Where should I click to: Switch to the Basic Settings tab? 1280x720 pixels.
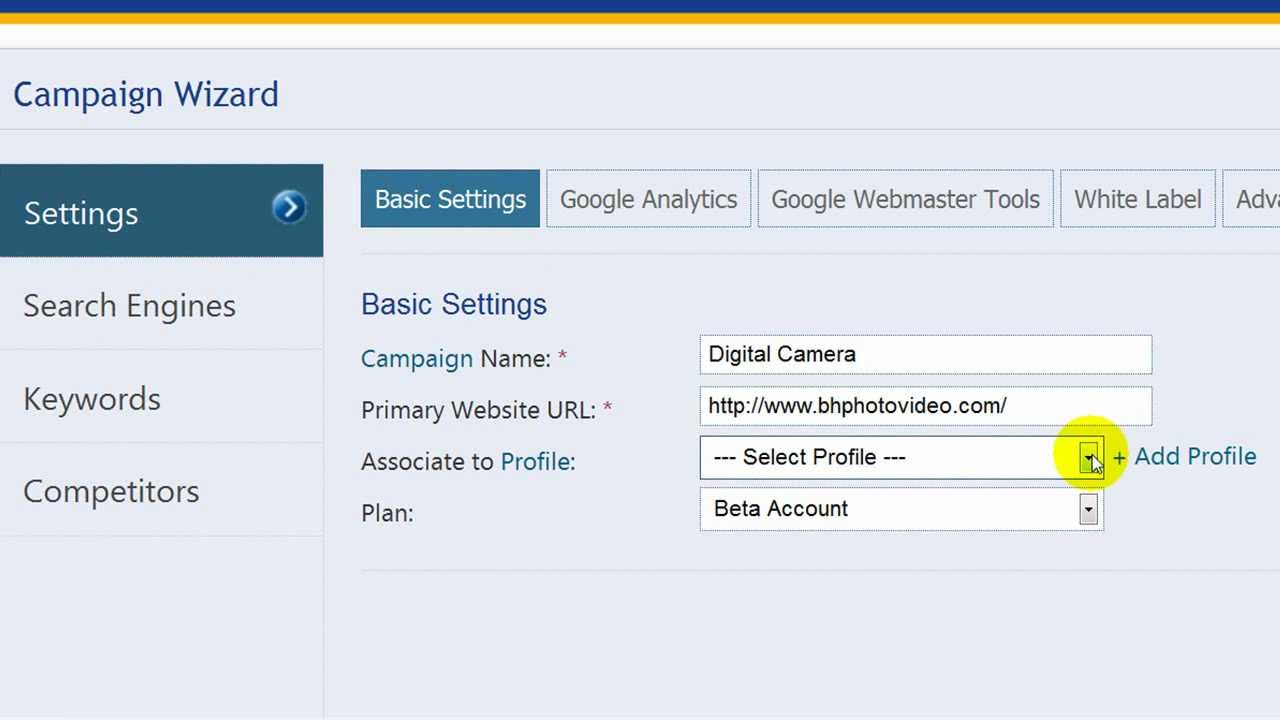click(x=450, y=199)
